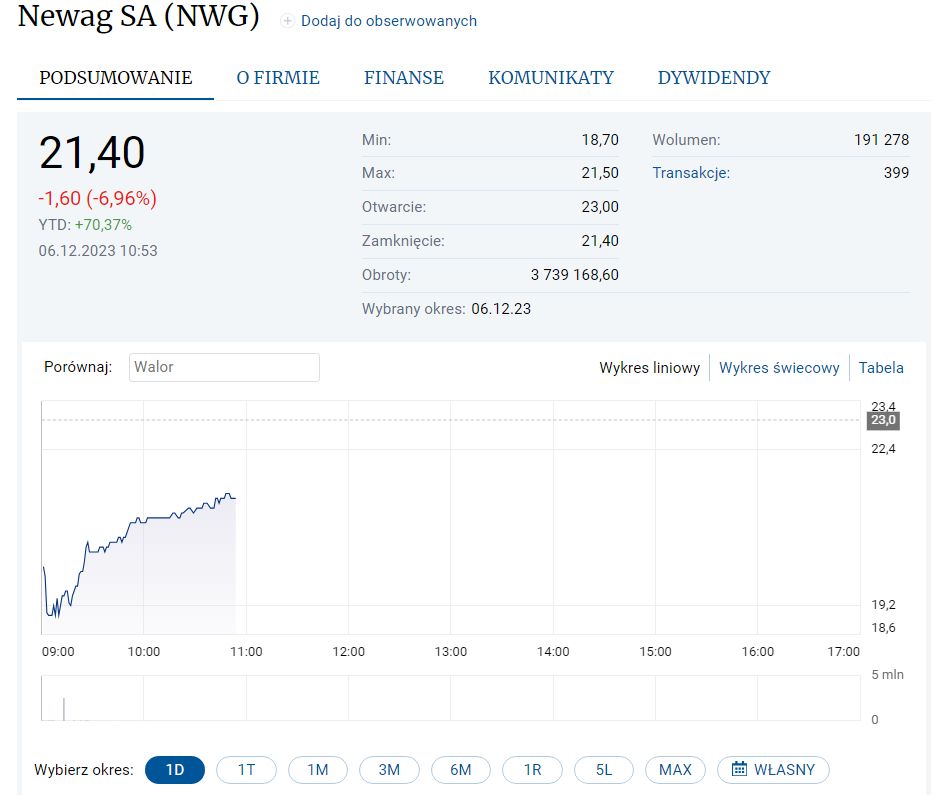
Task: Switch chart range to 1R
Action: tap(532, 770)
